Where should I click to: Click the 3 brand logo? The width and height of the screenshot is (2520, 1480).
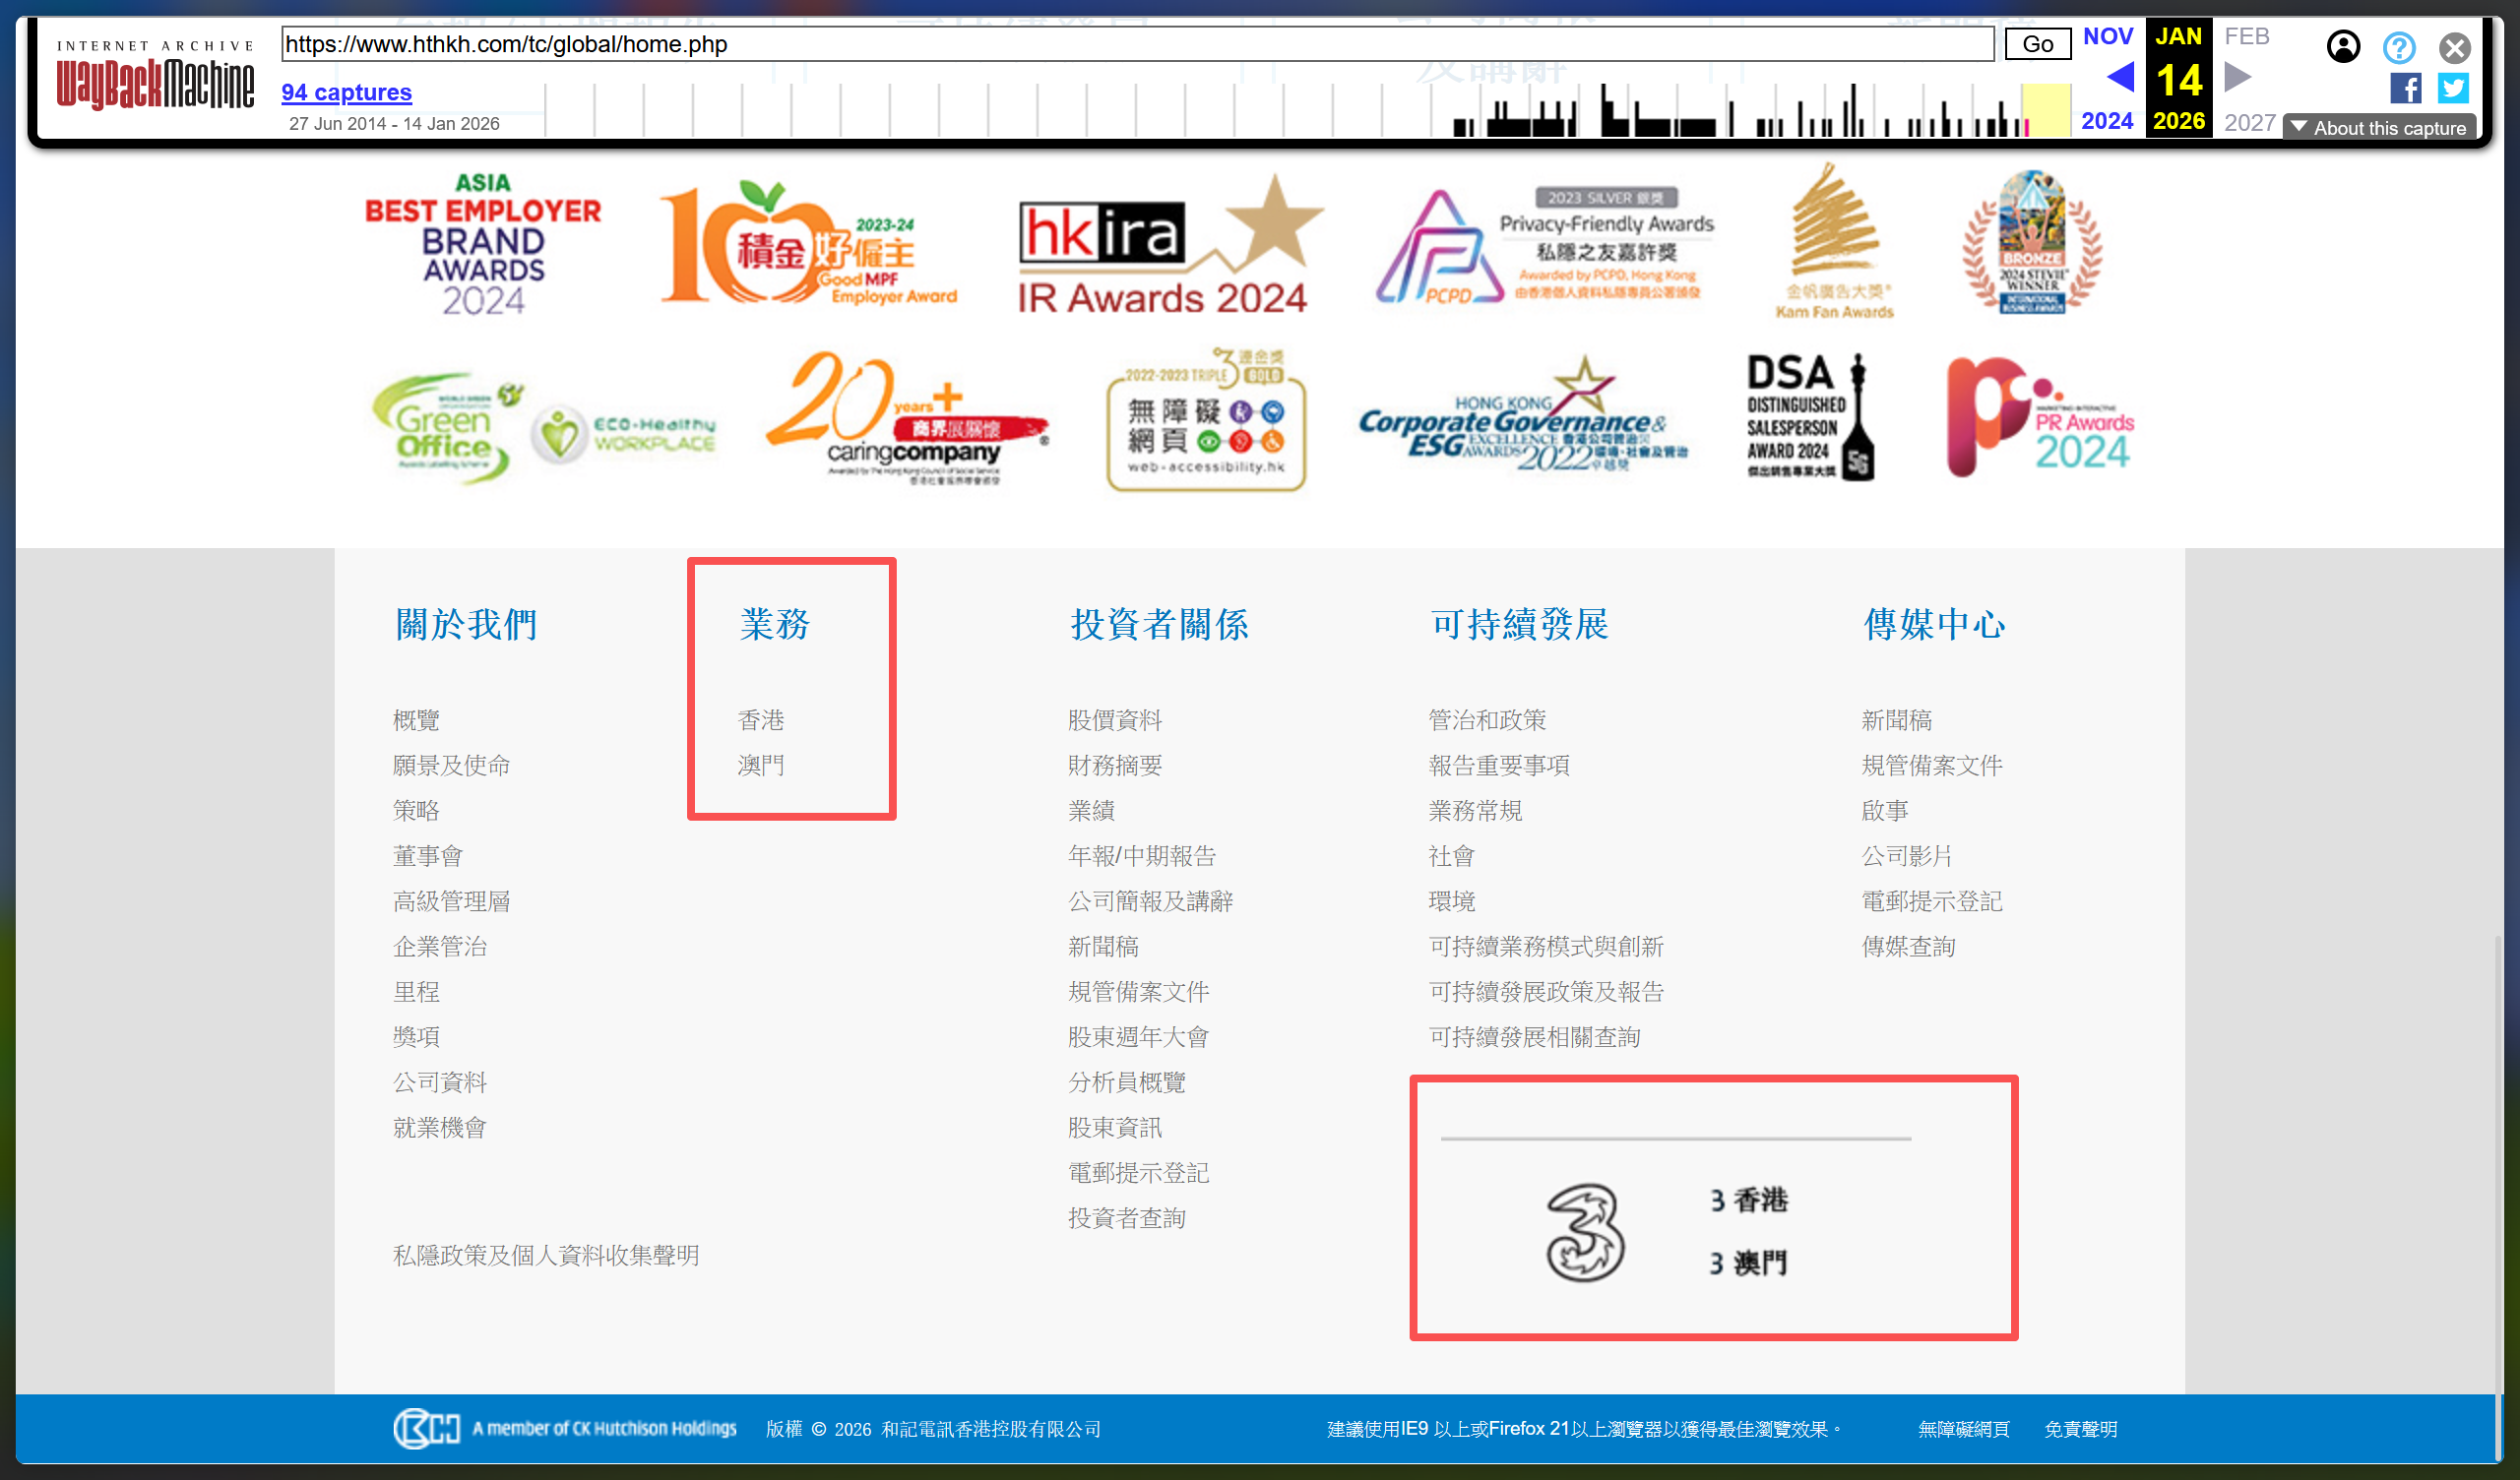click(1584, 1232)
